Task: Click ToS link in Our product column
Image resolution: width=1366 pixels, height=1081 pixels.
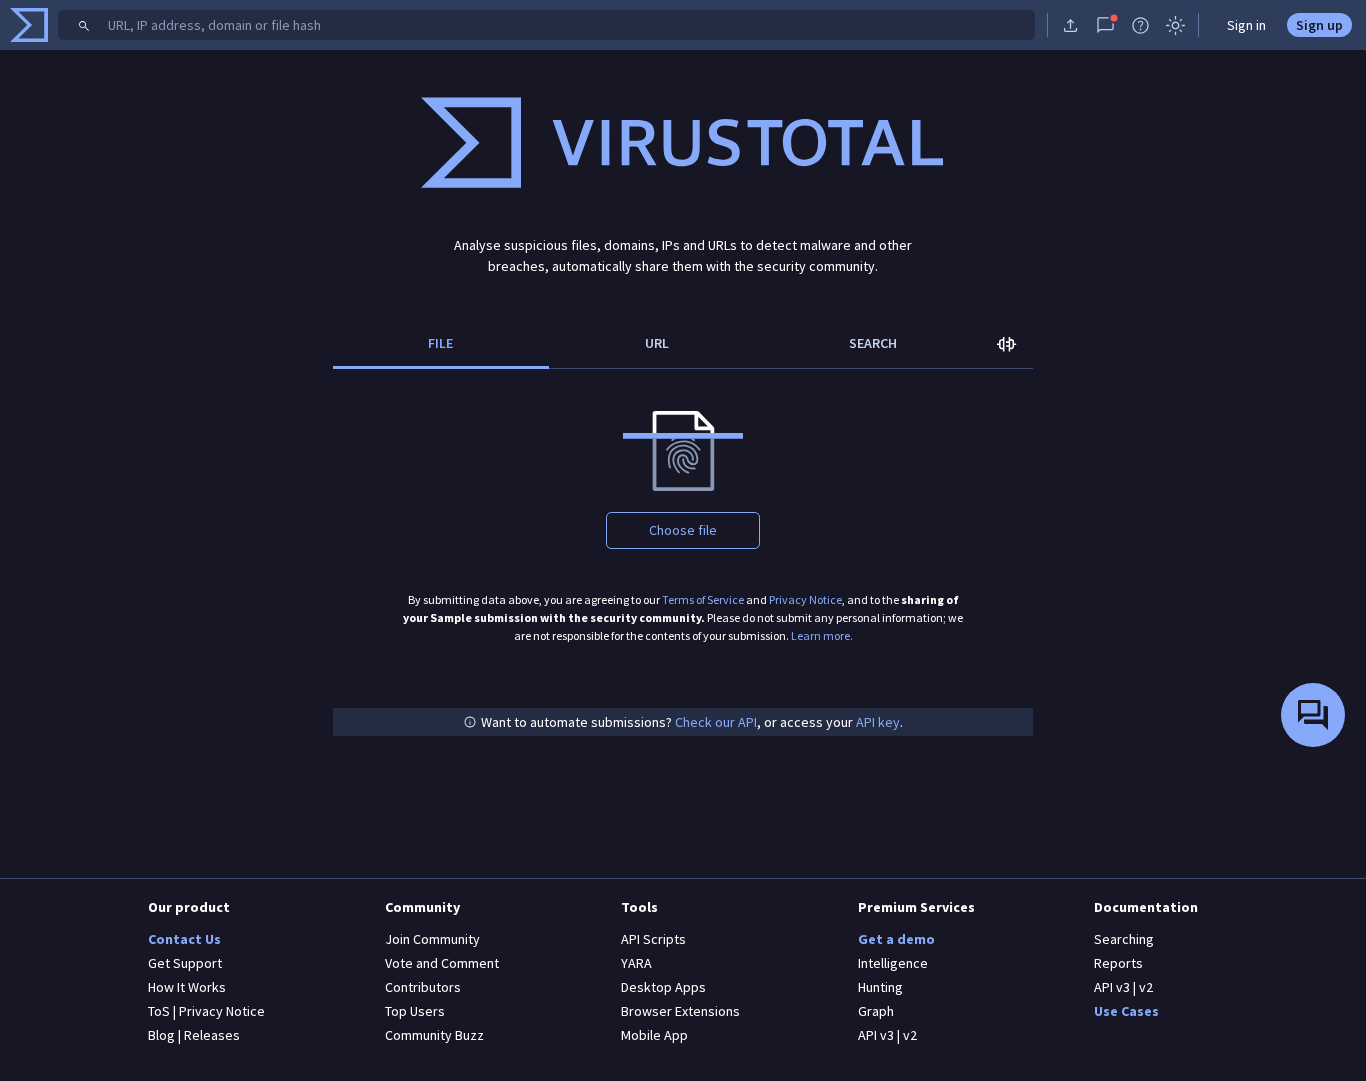Action: [159, 1011]
